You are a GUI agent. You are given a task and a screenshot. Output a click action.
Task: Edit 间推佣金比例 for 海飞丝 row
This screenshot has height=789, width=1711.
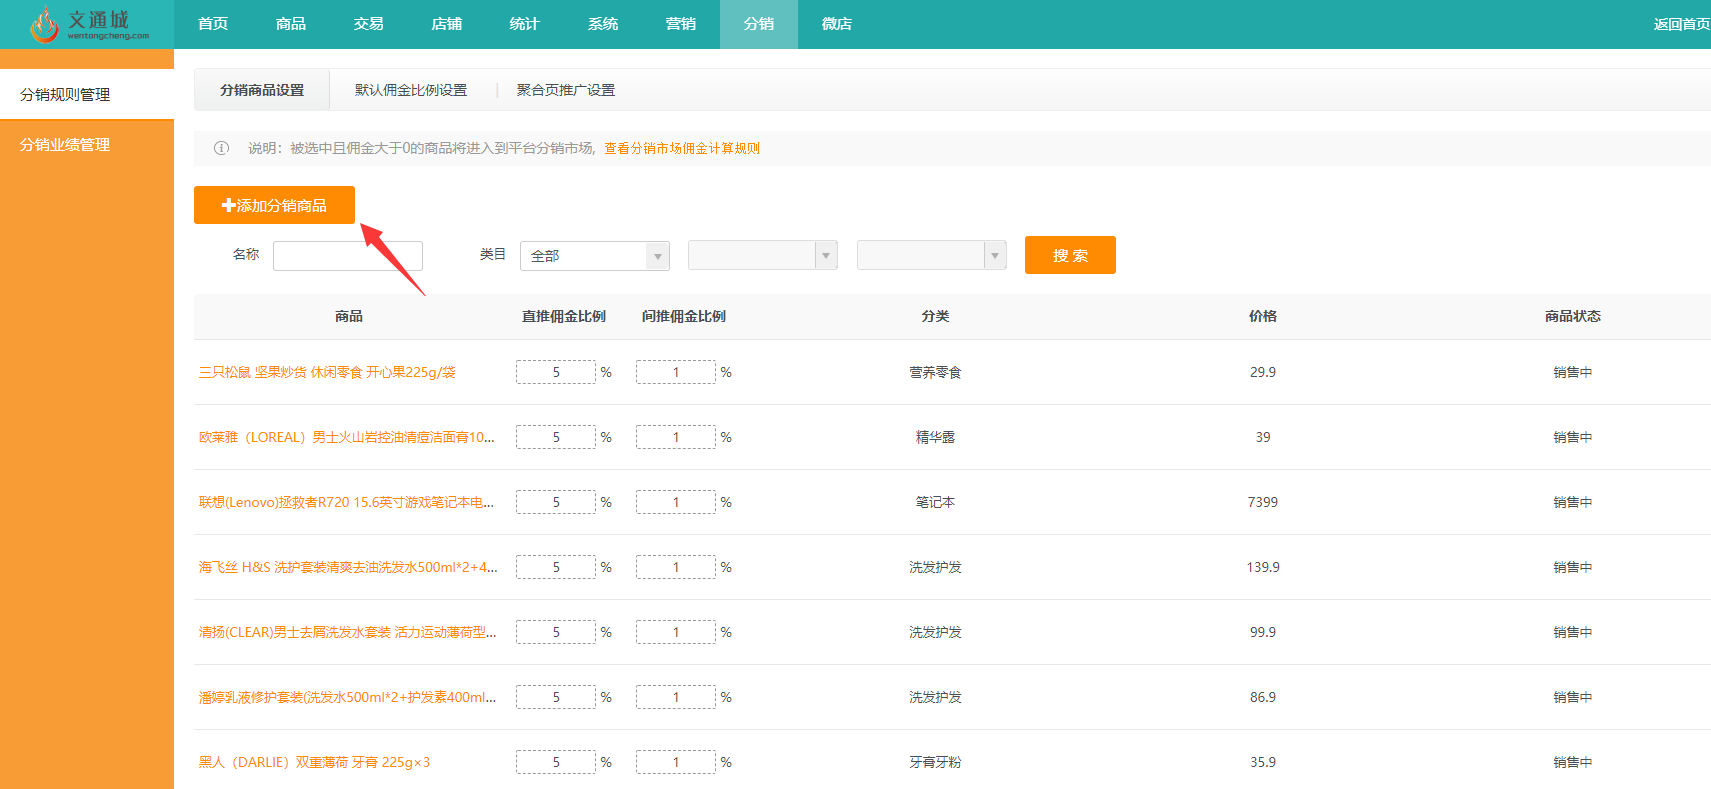676,567
